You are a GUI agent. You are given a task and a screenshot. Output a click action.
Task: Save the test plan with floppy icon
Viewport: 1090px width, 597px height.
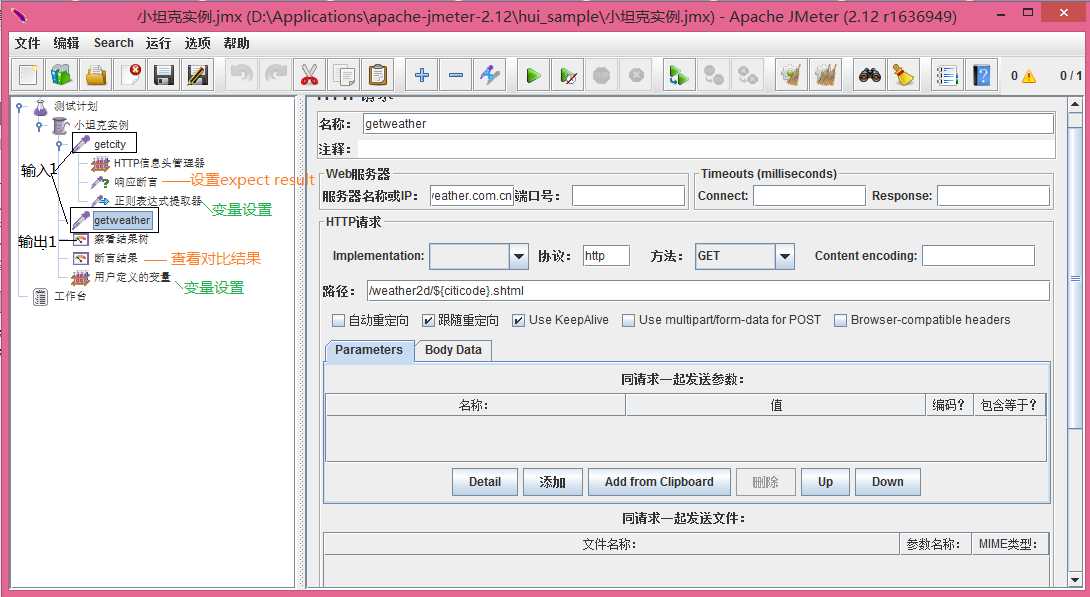click(x=163, y=74)
